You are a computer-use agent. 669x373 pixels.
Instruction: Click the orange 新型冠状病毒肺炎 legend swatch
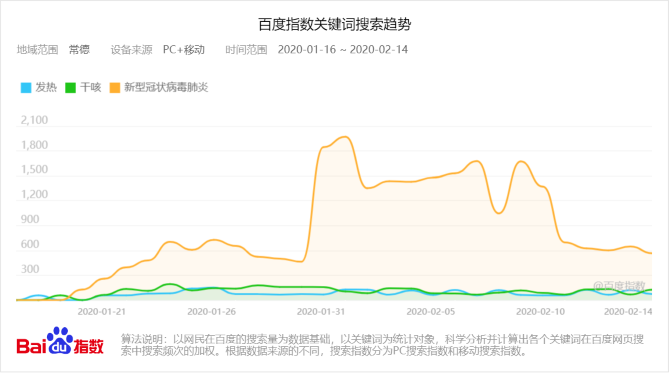tap(115, 88)
